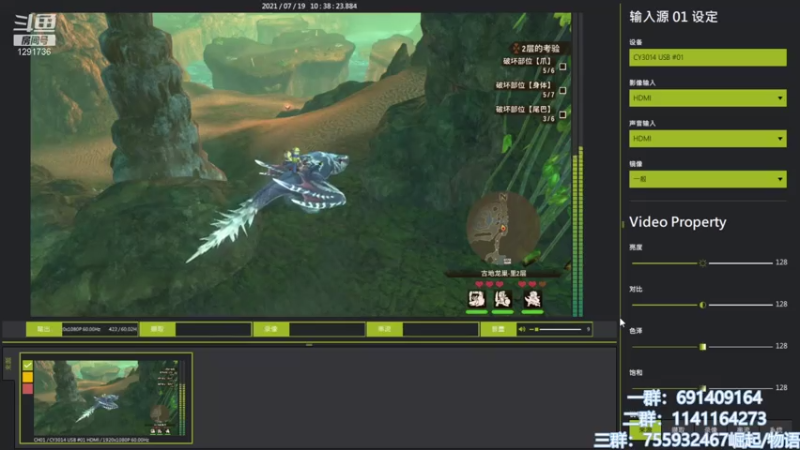This screenshot has height=450, width=800.
Task: Open the 声音输入 HDMI audio input dropdown
Action: pos(708,139)
